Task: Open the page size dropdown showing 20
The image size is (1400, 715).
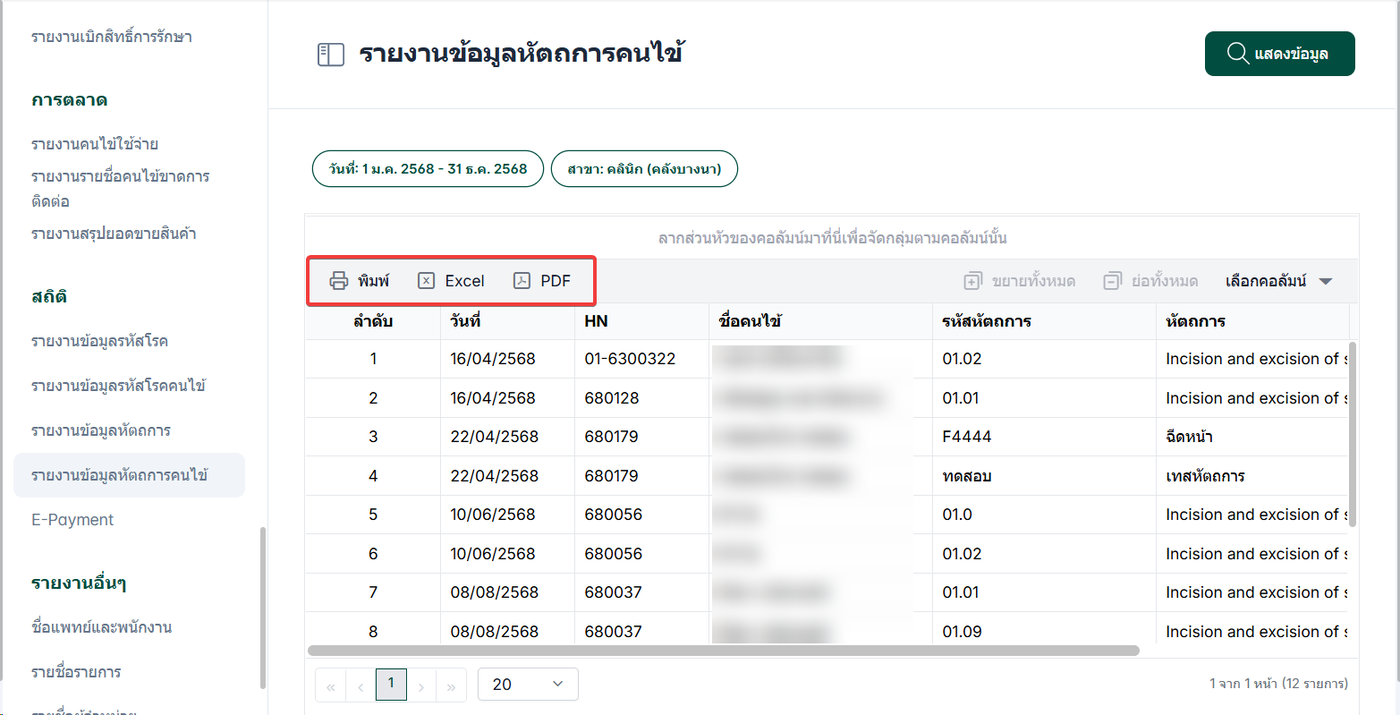Action: 528,684
